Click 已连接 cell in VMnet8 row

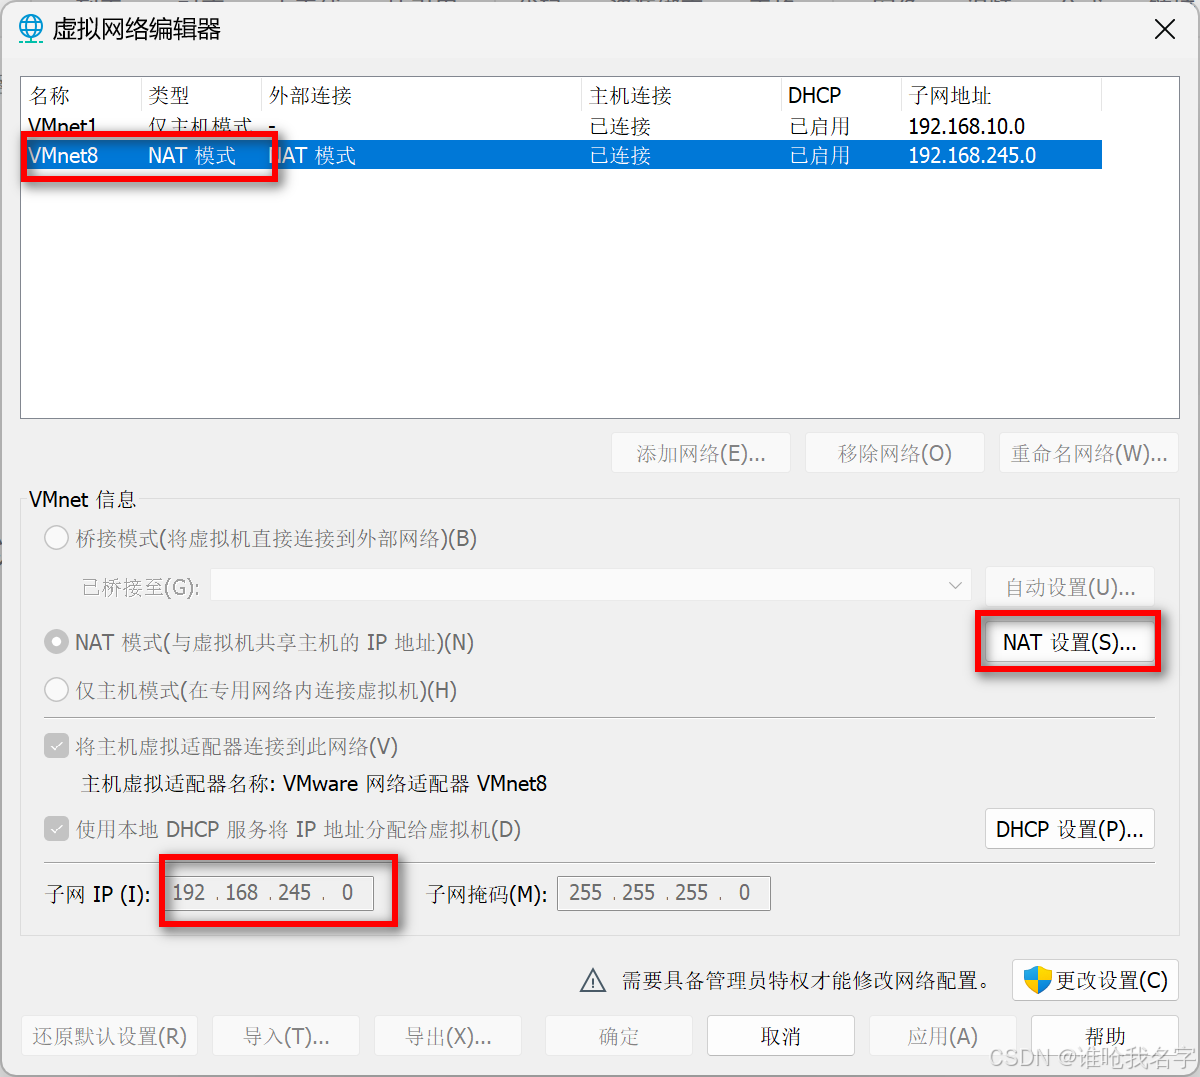[x=620, y=156]
